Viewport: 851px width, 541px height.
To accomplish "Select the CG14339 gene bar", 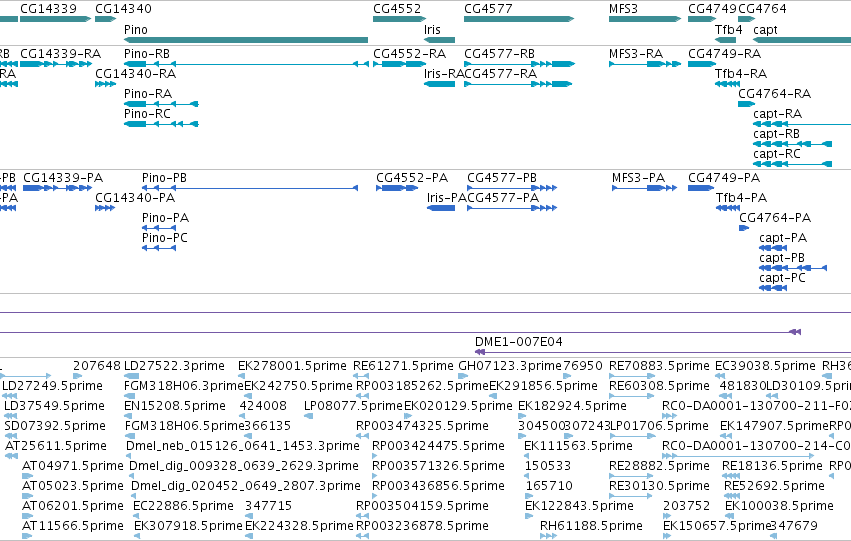I will pos(55,19).
